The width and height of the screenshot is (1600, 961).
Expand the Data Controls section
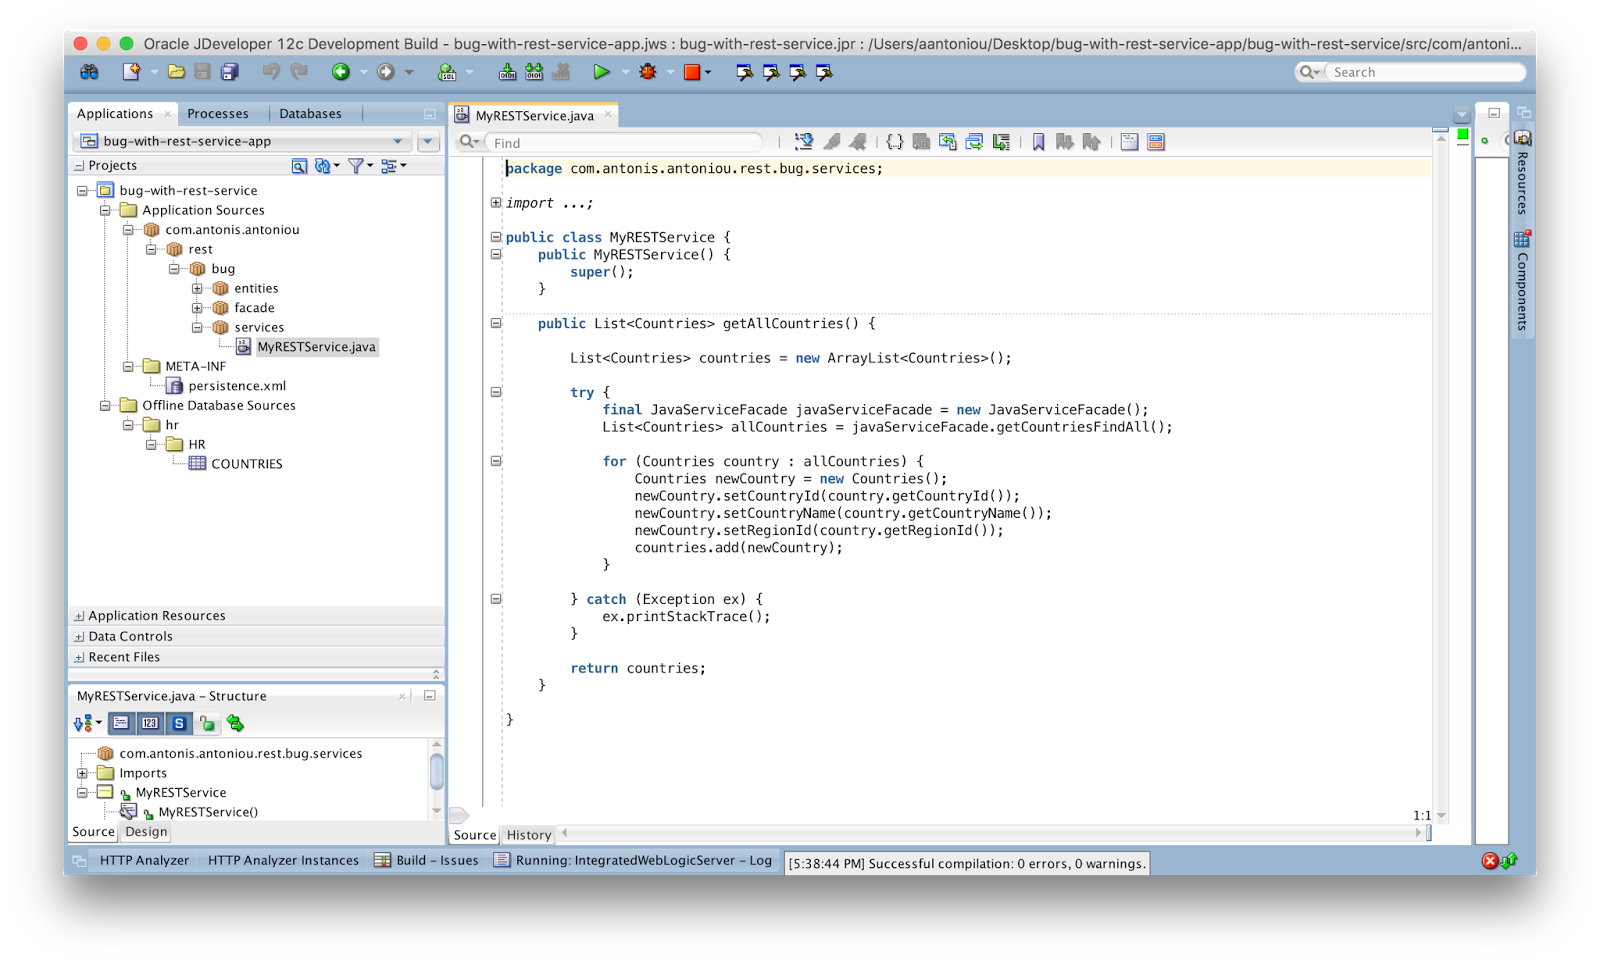click(79, 637)
